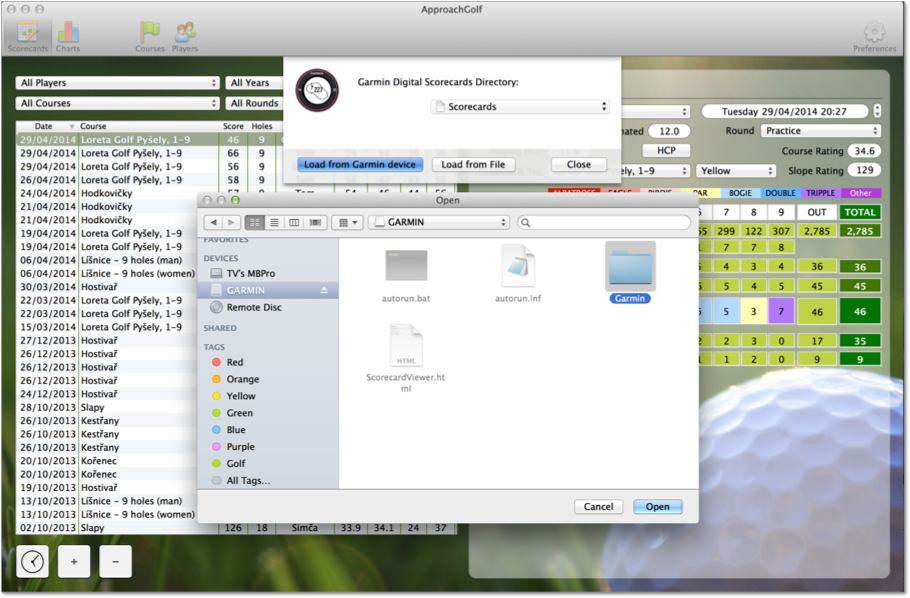The width and height of the screenshot is (910, 598).
Task: Switch Open dialog to list view
Action: (x=274, y=222)
